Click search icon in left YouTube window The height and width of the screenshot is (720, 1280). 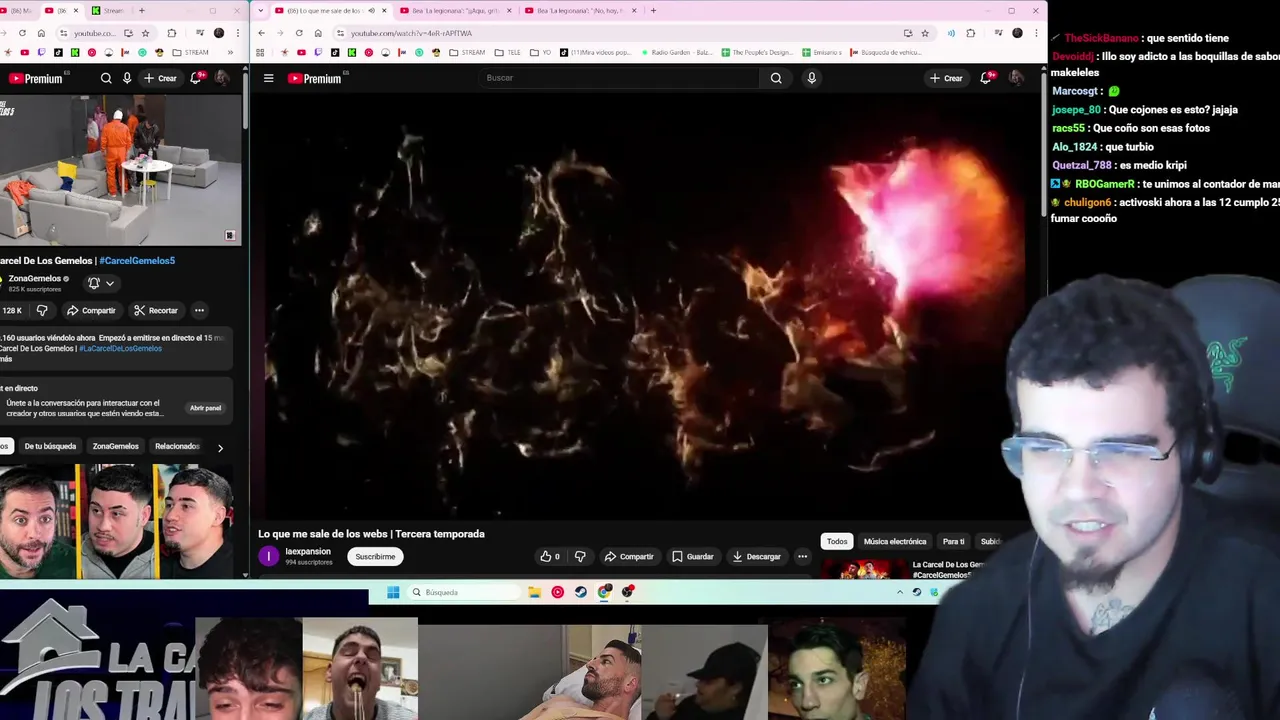pyautogui.click(x=106, y=78)
